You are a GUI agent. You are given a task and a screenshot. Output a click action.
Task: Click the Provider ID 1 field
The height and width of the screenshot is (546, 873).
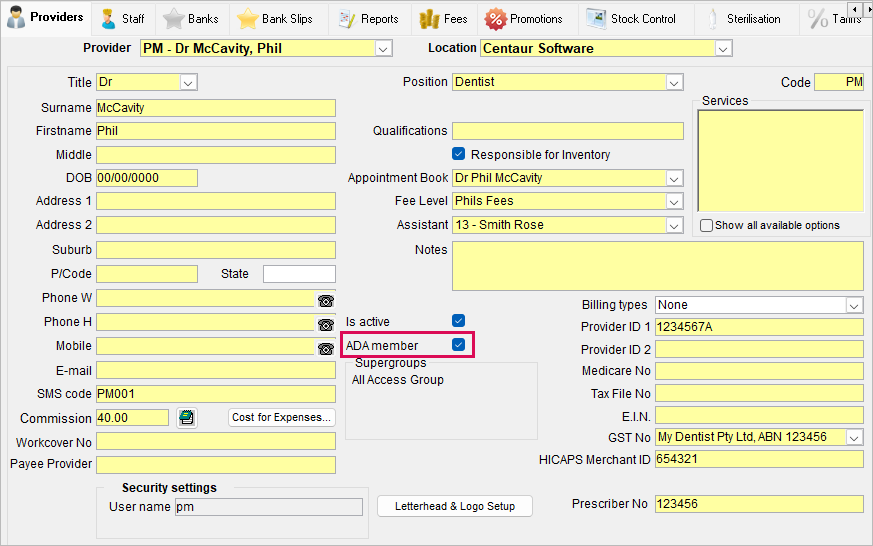759,327
